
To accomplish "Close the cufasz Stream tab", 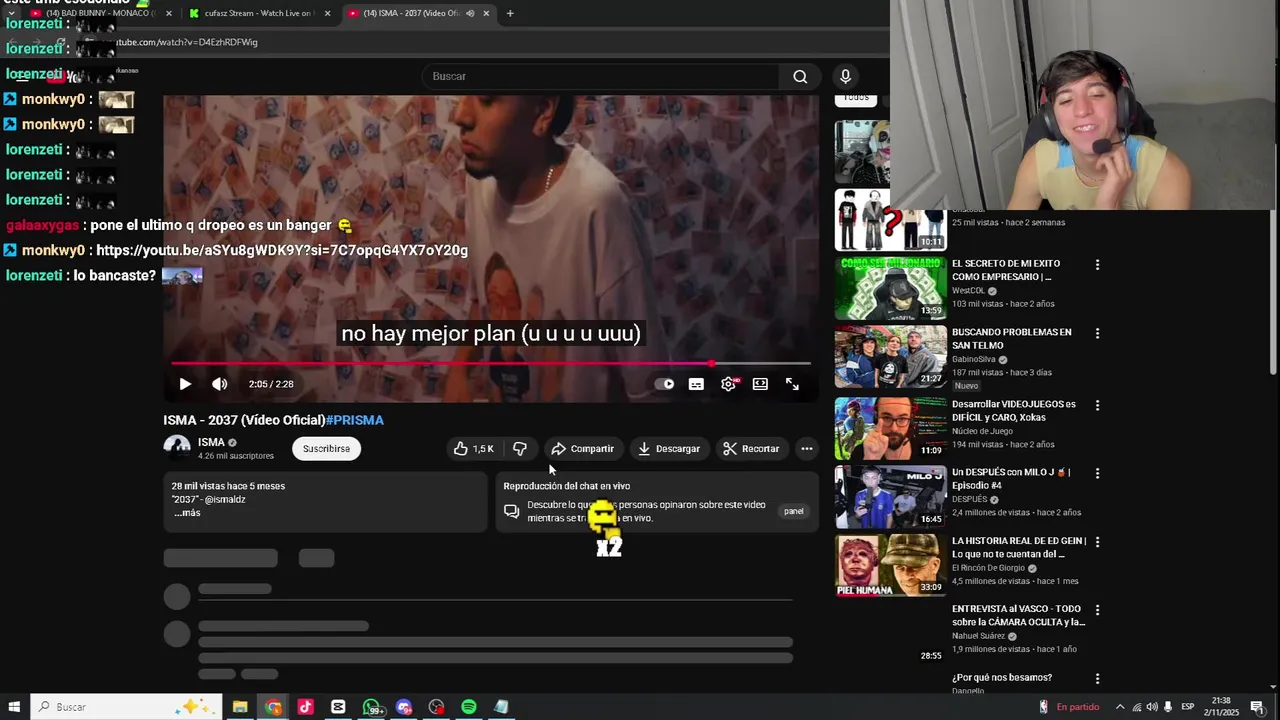I will pyautogui.click(x=327, y=13).
